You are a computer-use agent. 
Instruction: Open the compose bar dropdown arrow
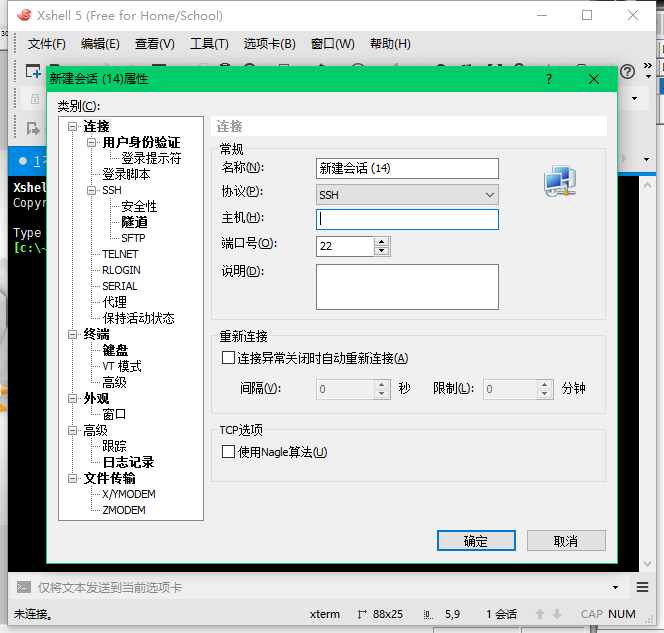tap(615, 588)
